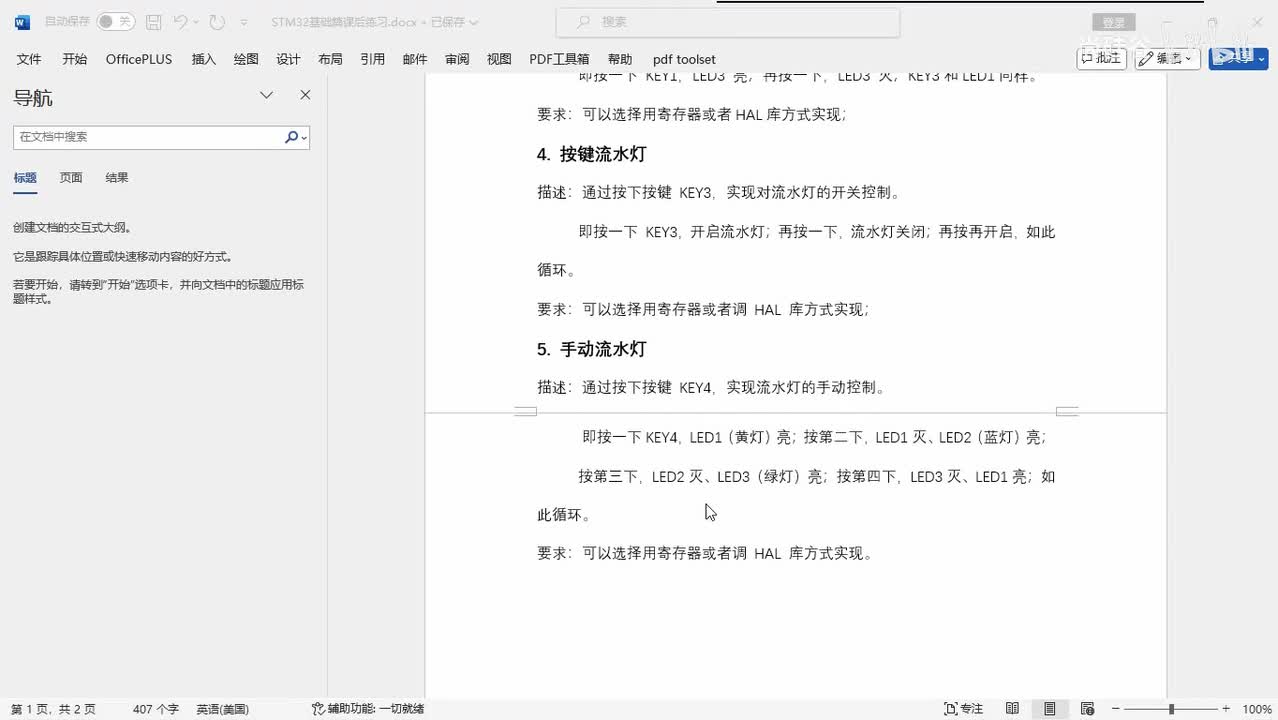The image size is (1278, 720).
Task: Toggle the 自动保存 autosave switch
Action: click(x=115, y=21)
